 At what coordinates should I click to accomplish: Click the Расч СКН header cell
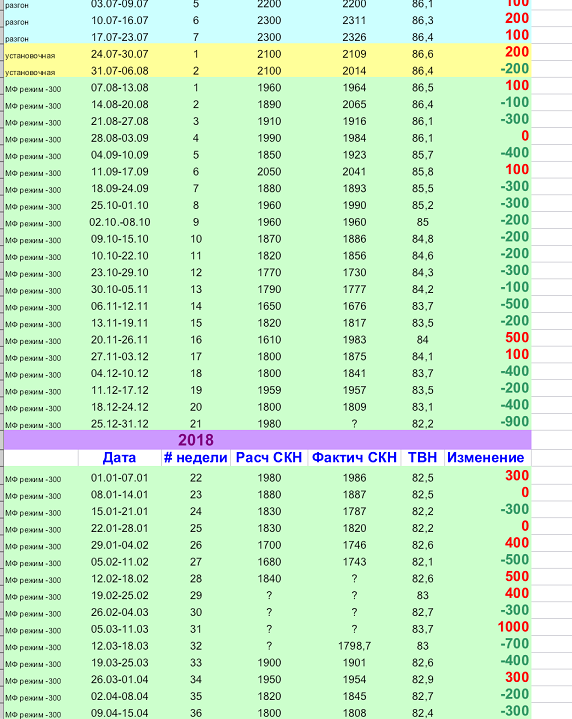269,458
